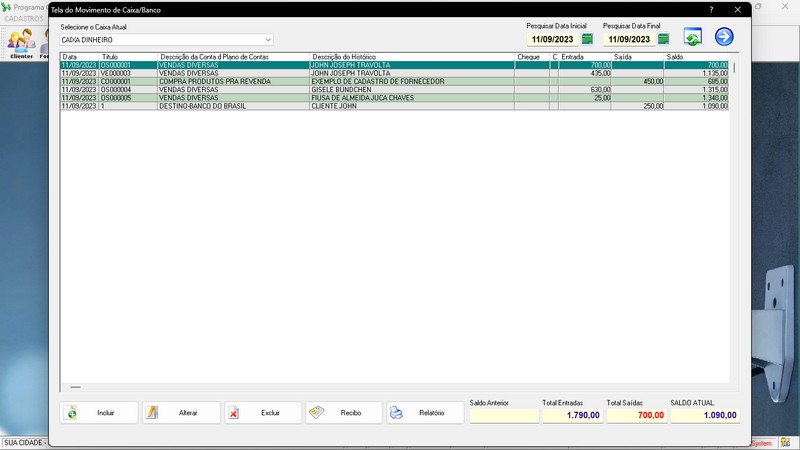Click the Pesquisar Data Final date field
The image size is (800, 450).
[629, 39]
